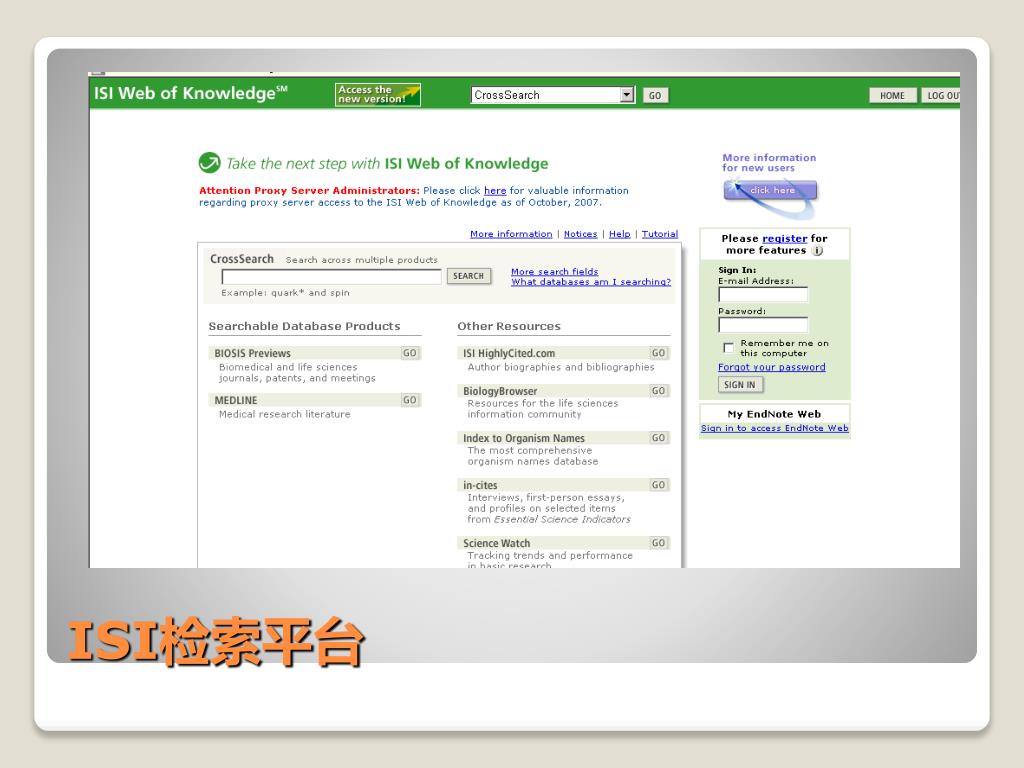Click GO for in-cites

(x=658, y=485)
